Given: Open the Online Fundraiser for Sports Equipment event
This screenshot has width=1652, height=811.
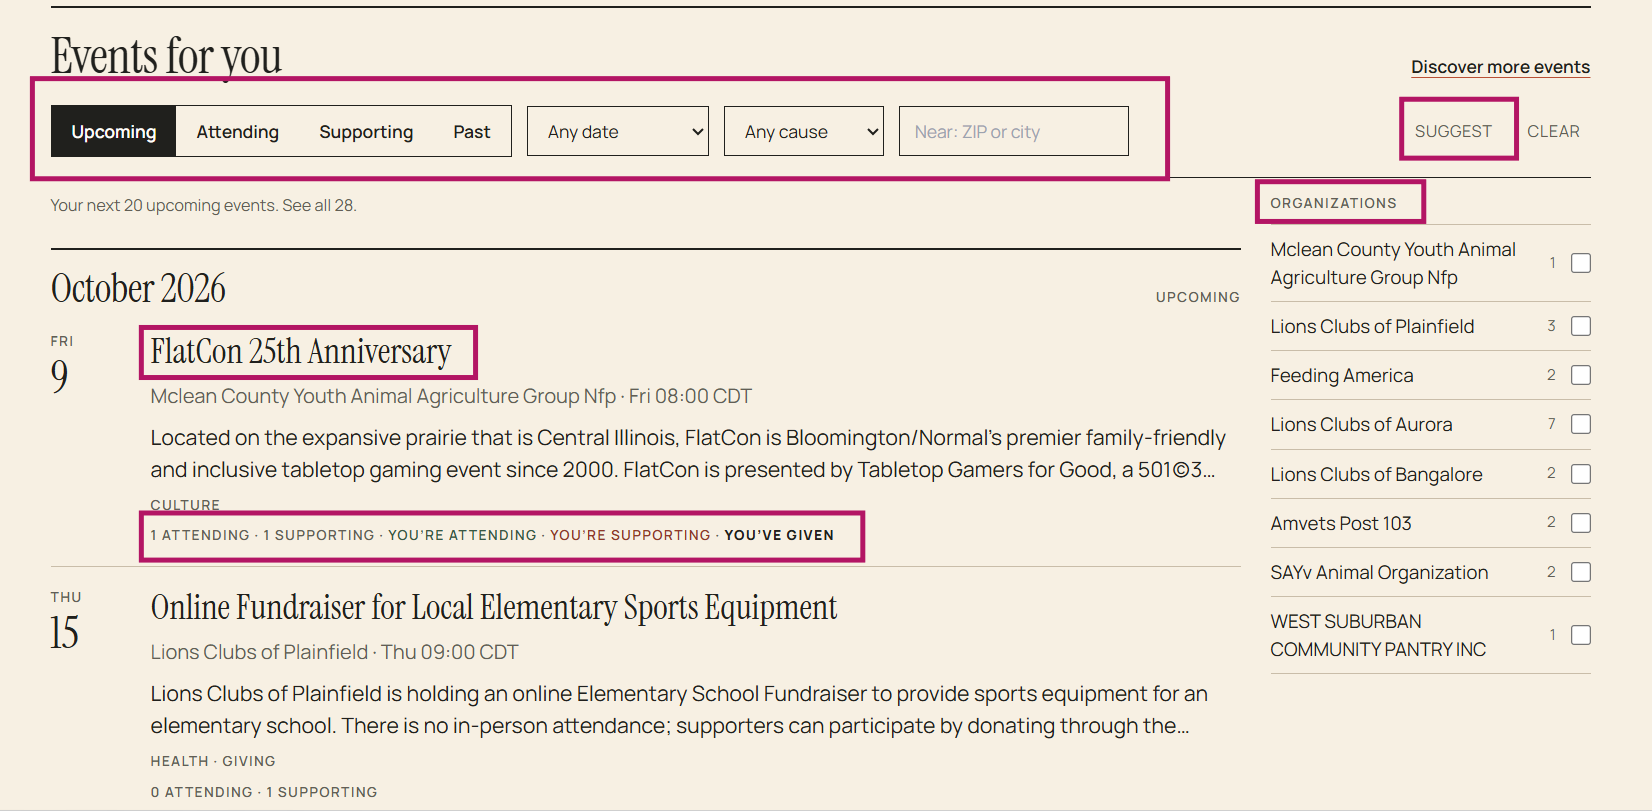Looking at the screenshot, I should pyautogui.click(x=494, y=608).
